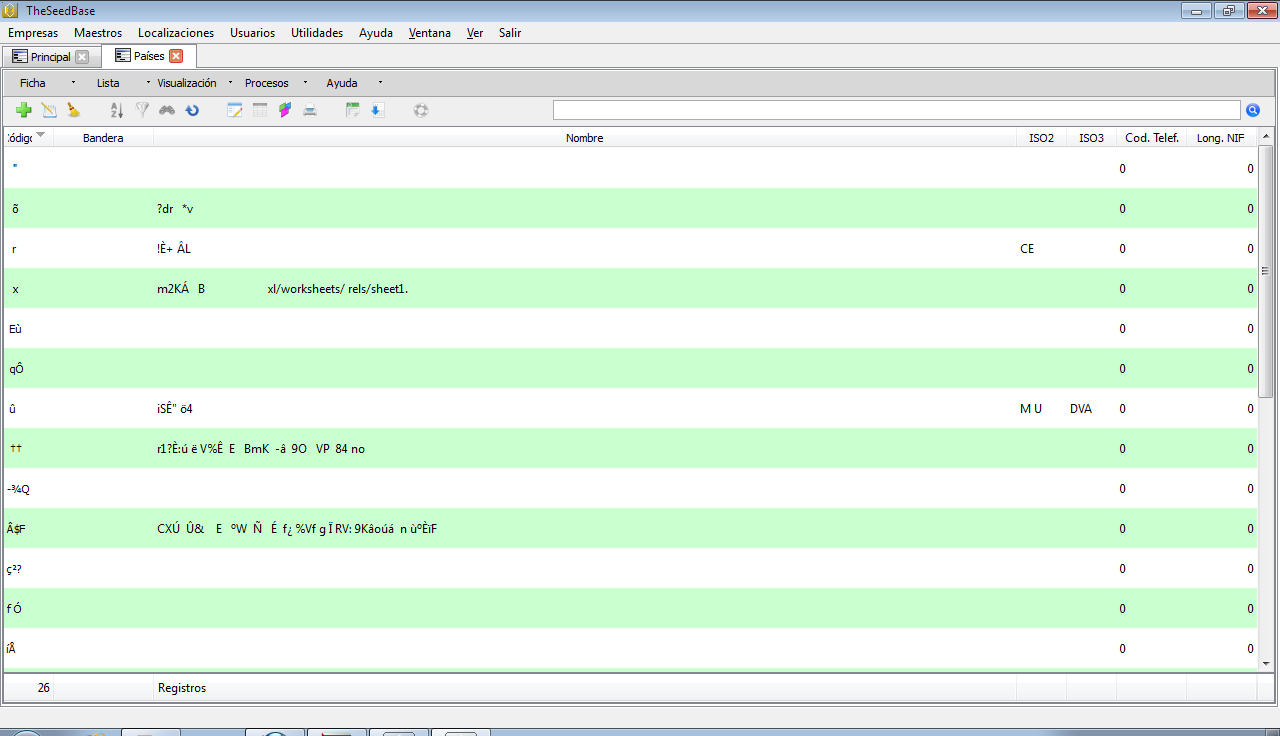Switch to the Principal tab
Image resolution: width=1280 pixels, height=736 pixels.
[x=50, y=57]
